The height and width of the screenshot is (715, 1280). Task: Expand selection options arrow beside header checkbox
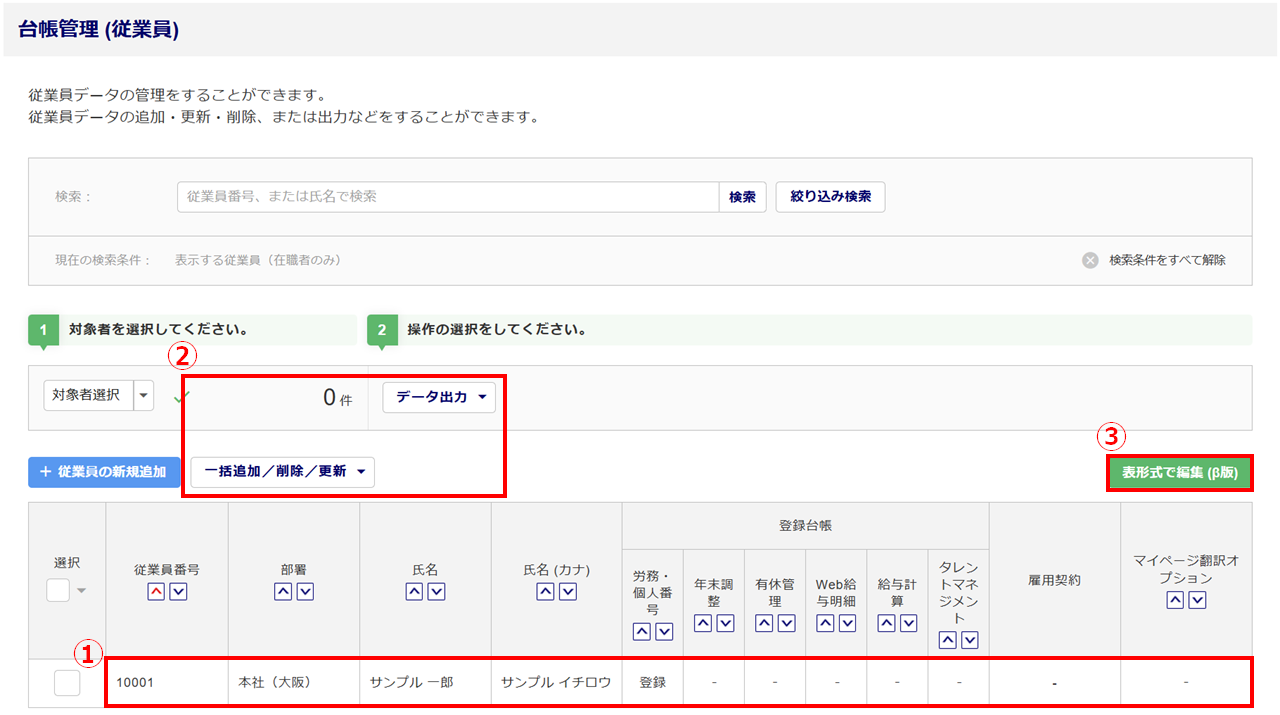[x=82, y=591]
